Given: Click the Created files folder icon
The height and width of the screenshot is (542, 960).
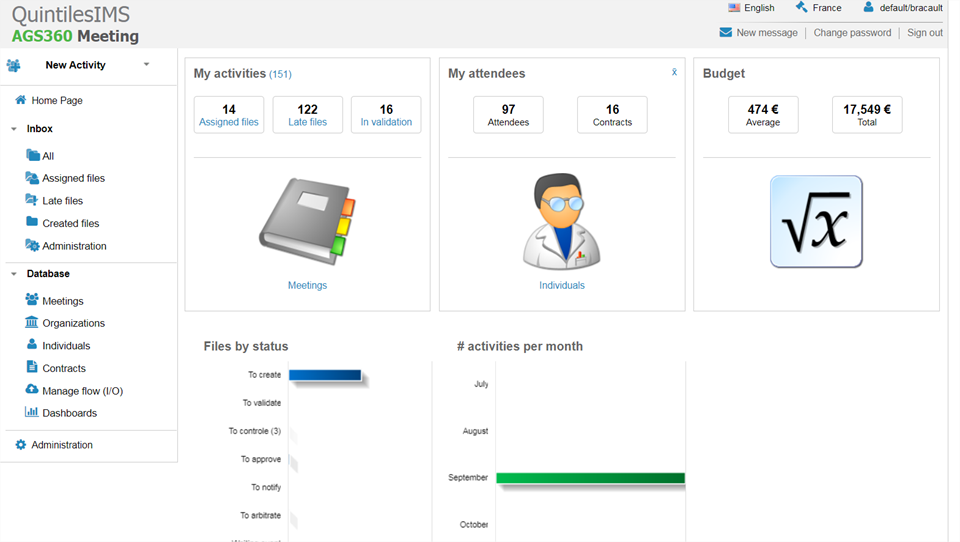Looking at the screenshot, I should tap(32, 222).
